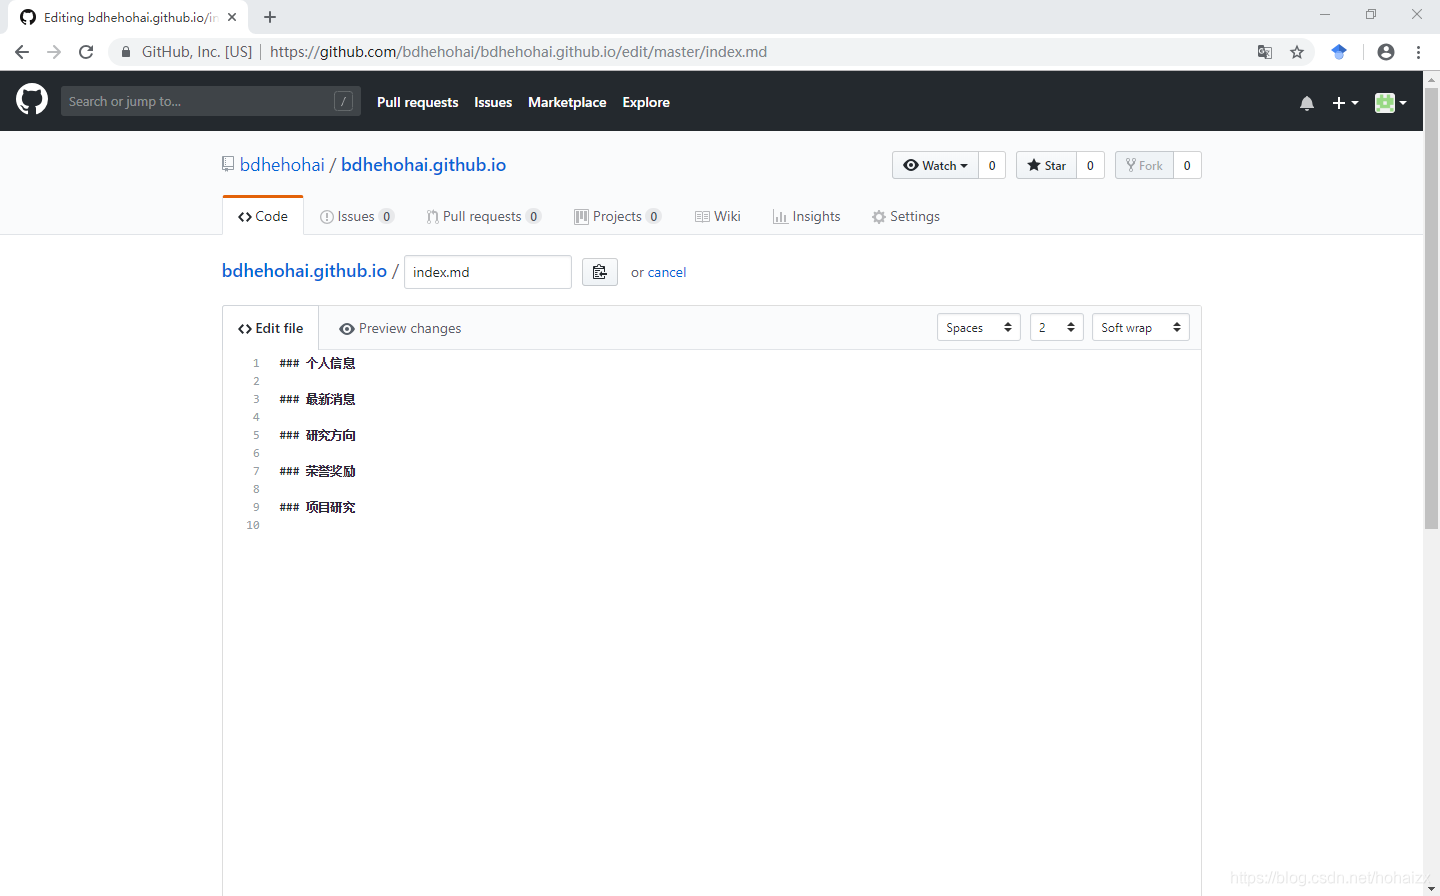Click the index.md filename field
Image resolution: width=1440 pixels, height=896 pixels.
click(x=488, y=272)
